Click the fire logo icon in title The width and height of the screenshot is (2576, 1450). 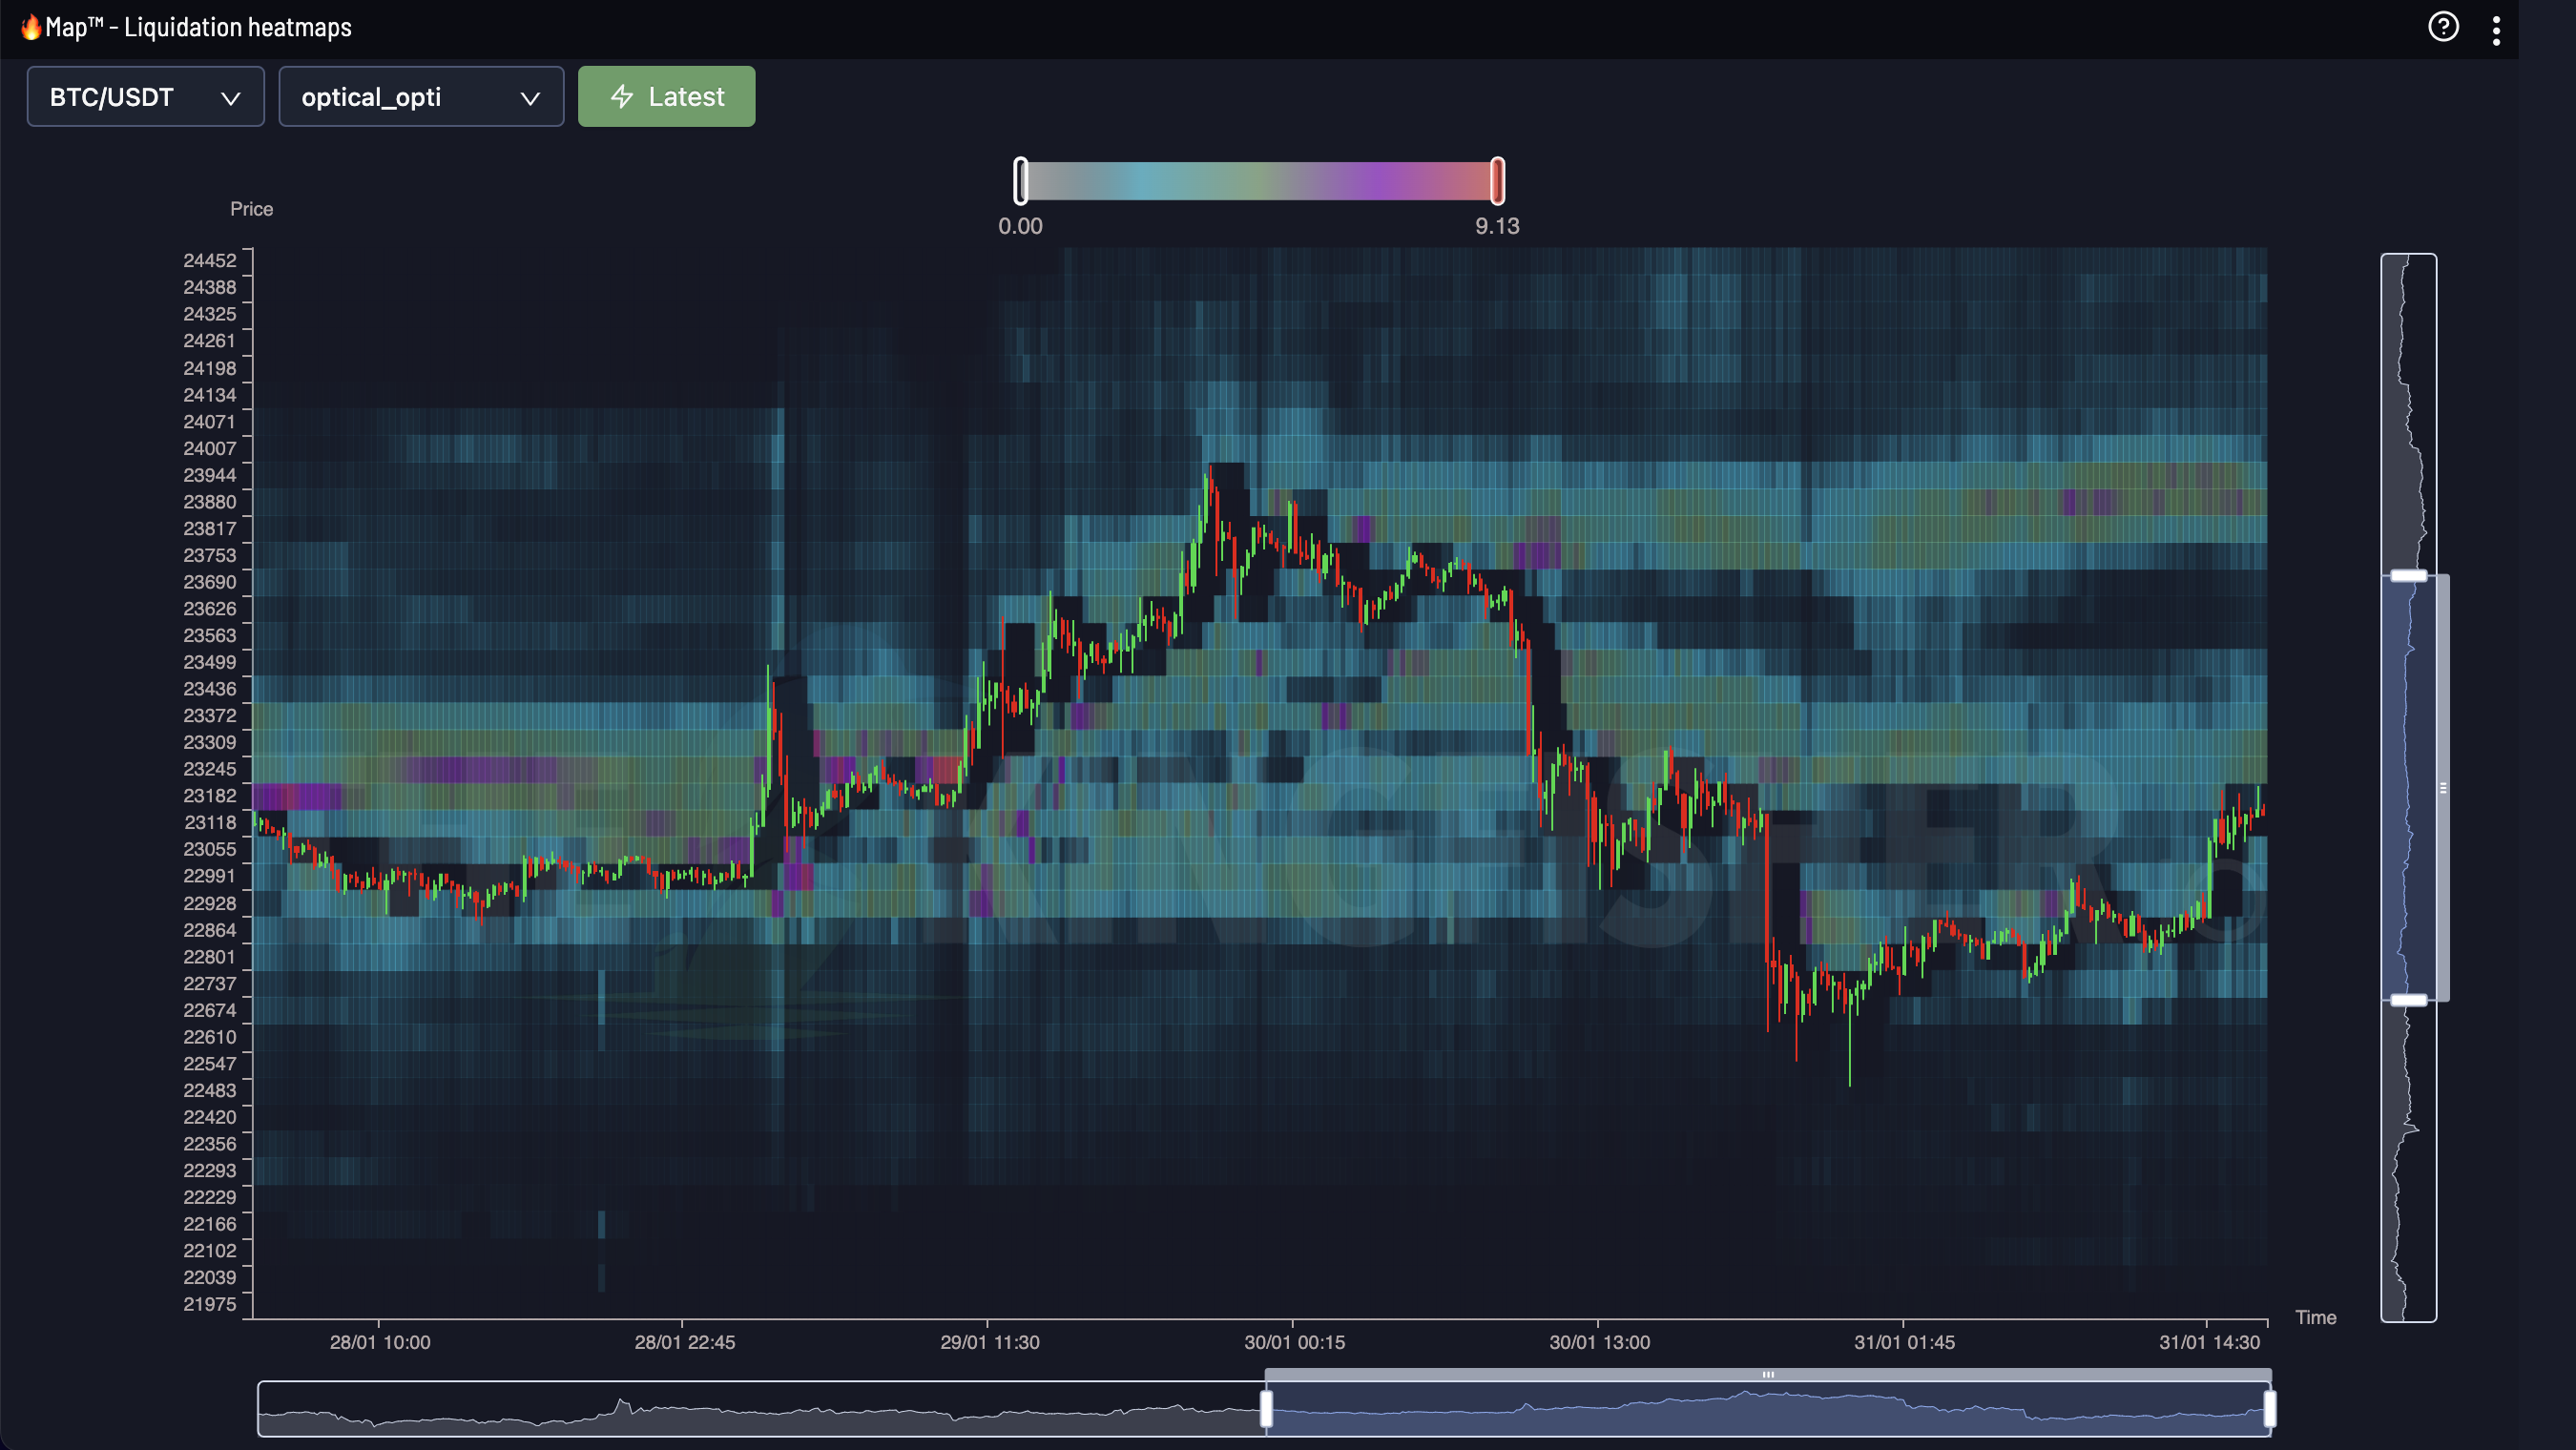tap(30, 27)
